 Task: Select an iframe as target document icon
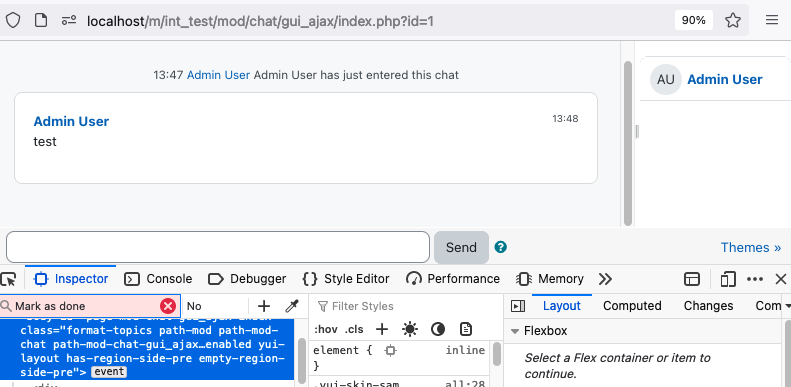[692, 279]
